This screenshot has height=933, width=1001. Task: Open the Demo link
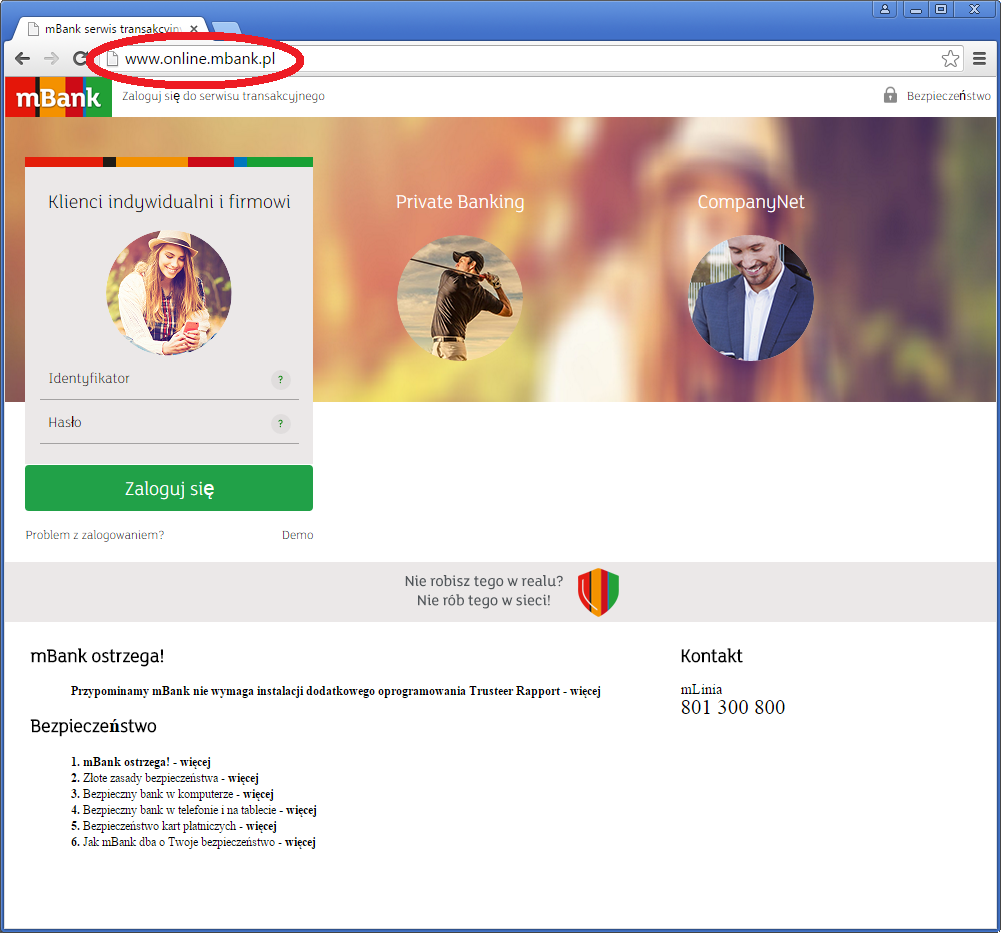[x=297, y=535]
